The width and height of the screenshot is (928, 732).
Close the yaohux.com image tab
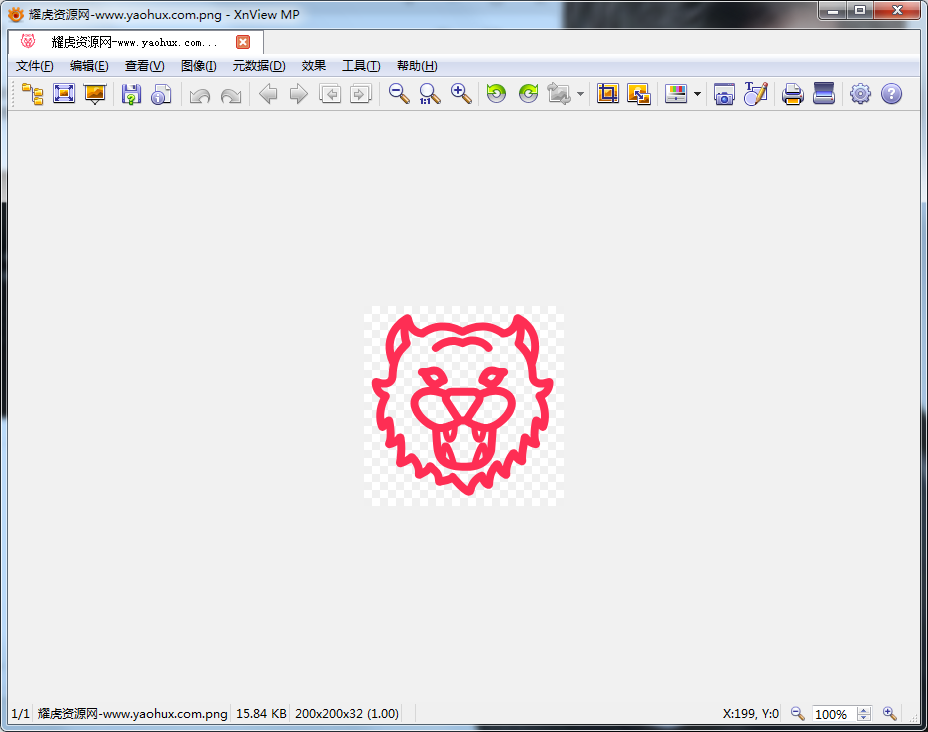(x=243, y=42)
